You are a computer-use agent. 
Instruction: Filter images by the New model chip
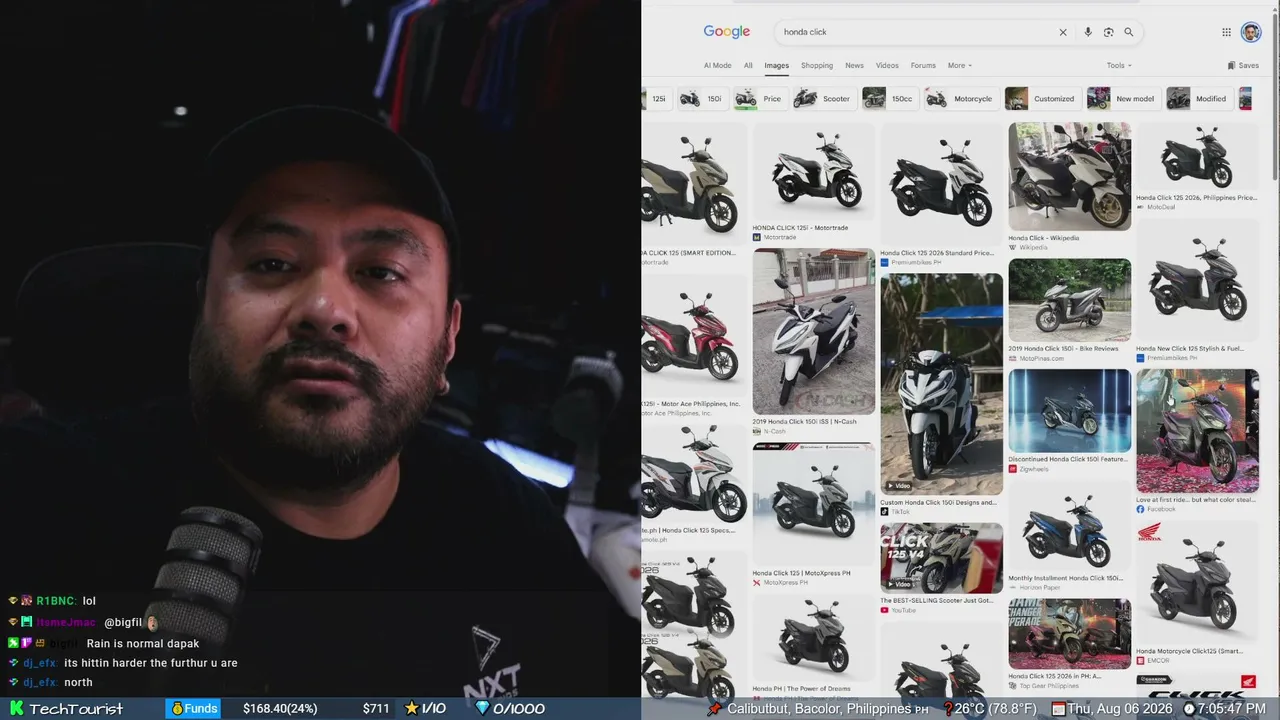(x=1122, y=99)
